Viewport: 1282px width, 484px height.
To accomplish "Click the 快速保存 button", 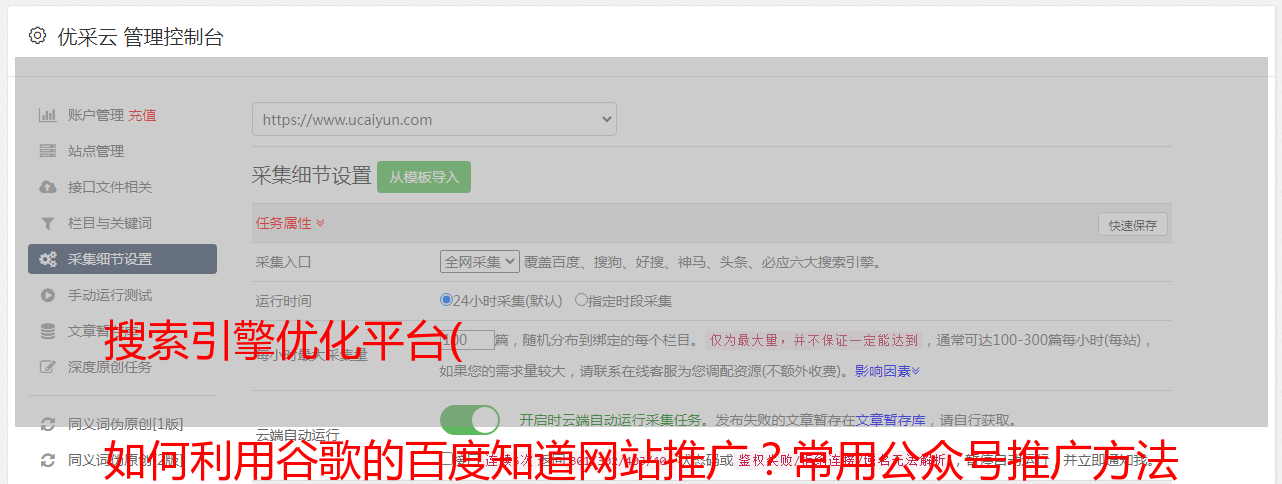I will pyautogui.click(x=1132, y=225).
